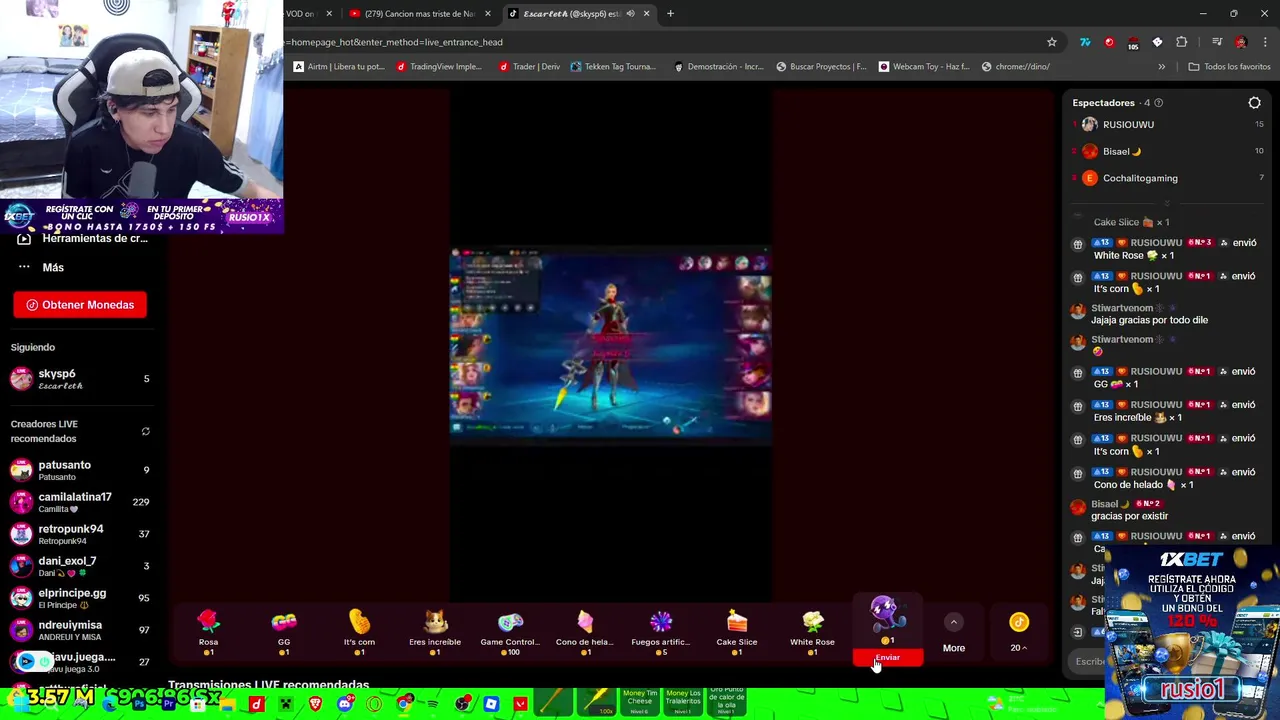Open Todos los favoritos folder
Screen dimensions: 1280x720
(x=1229, y=67)
